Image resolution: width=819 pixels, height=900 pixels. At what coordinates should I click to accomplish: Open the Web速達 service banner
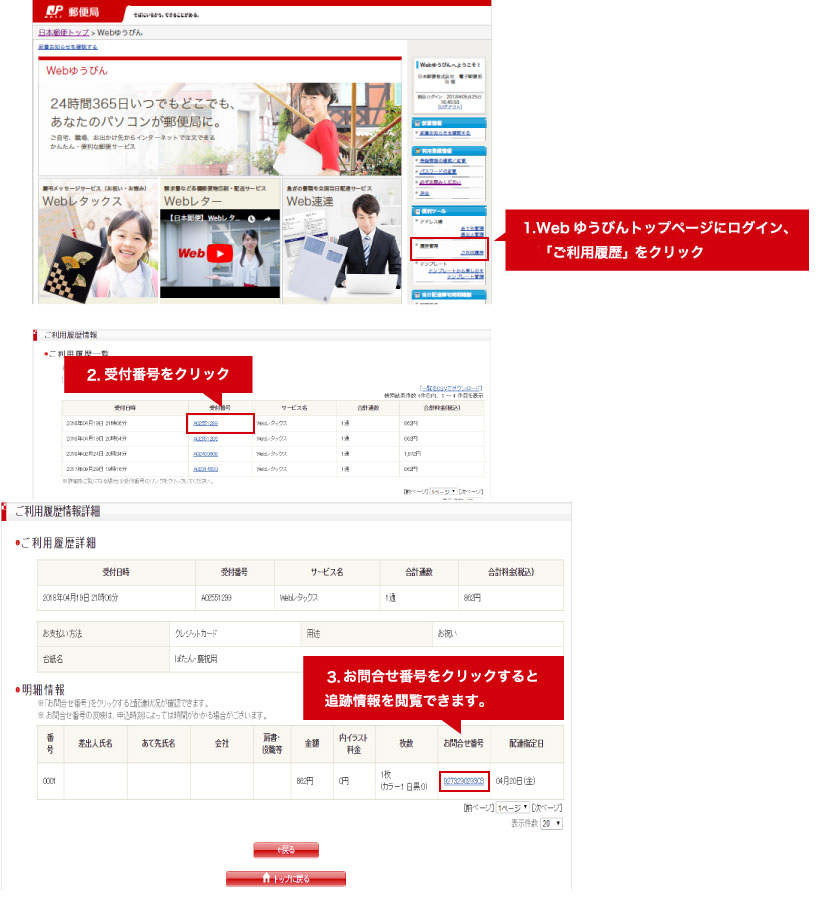click(342, 240)
